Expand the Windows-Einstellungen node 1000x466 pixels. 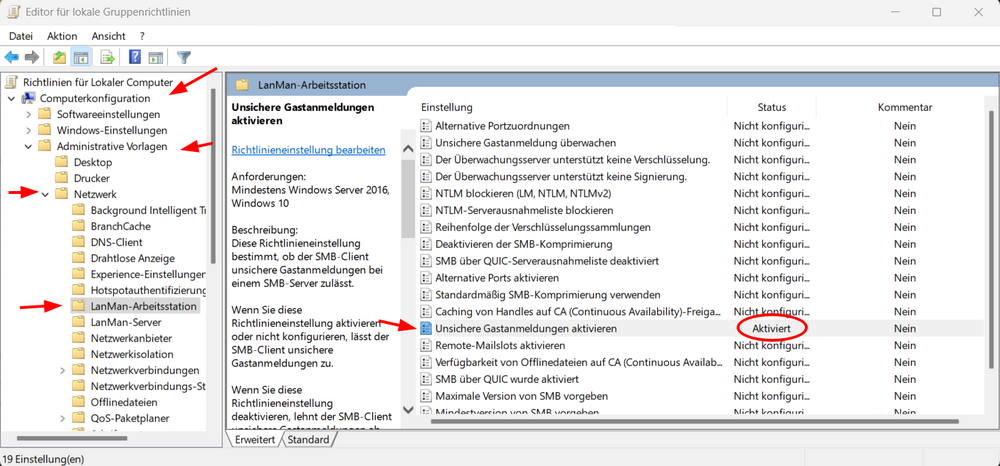[x=28, y=131]
